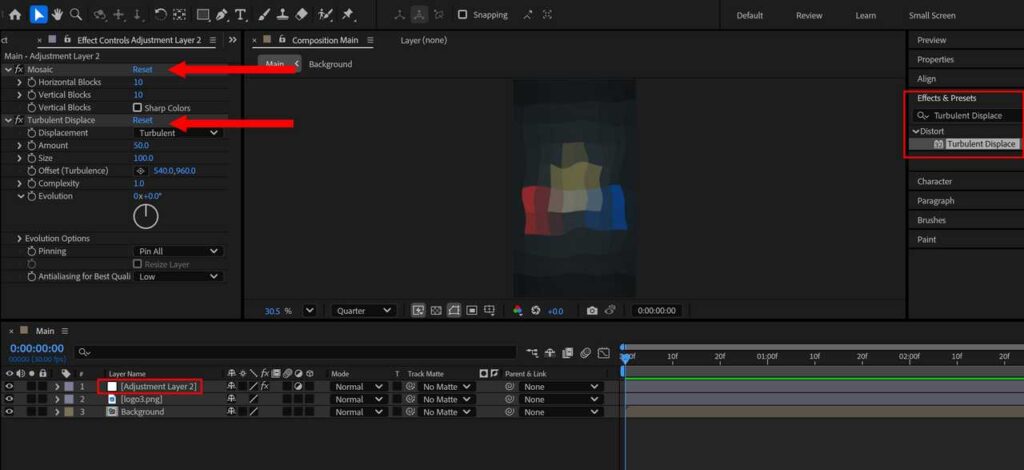Open the magnification ratio dropdown
This screenshot has width=1024, height=470.
[310, 311]
